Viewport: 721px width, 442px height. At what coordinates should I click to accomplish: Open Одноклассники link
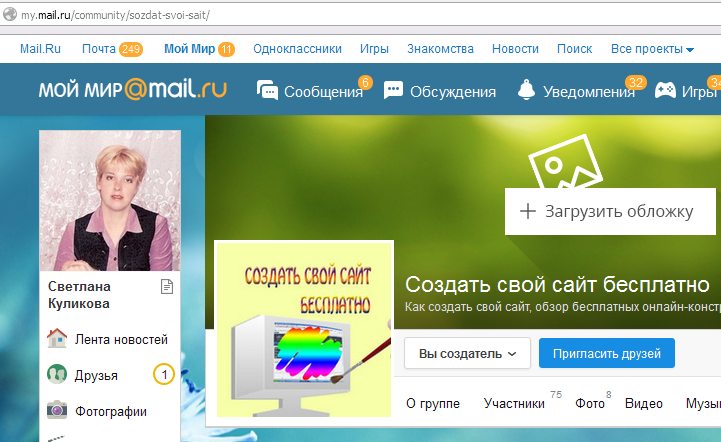pyautogui.click(x=298, y=49)
